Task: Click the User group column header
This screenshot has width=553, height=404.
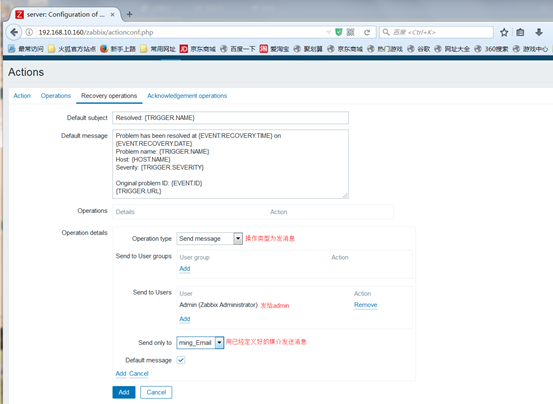Action: pyautogui.click(x=195, y=257)
